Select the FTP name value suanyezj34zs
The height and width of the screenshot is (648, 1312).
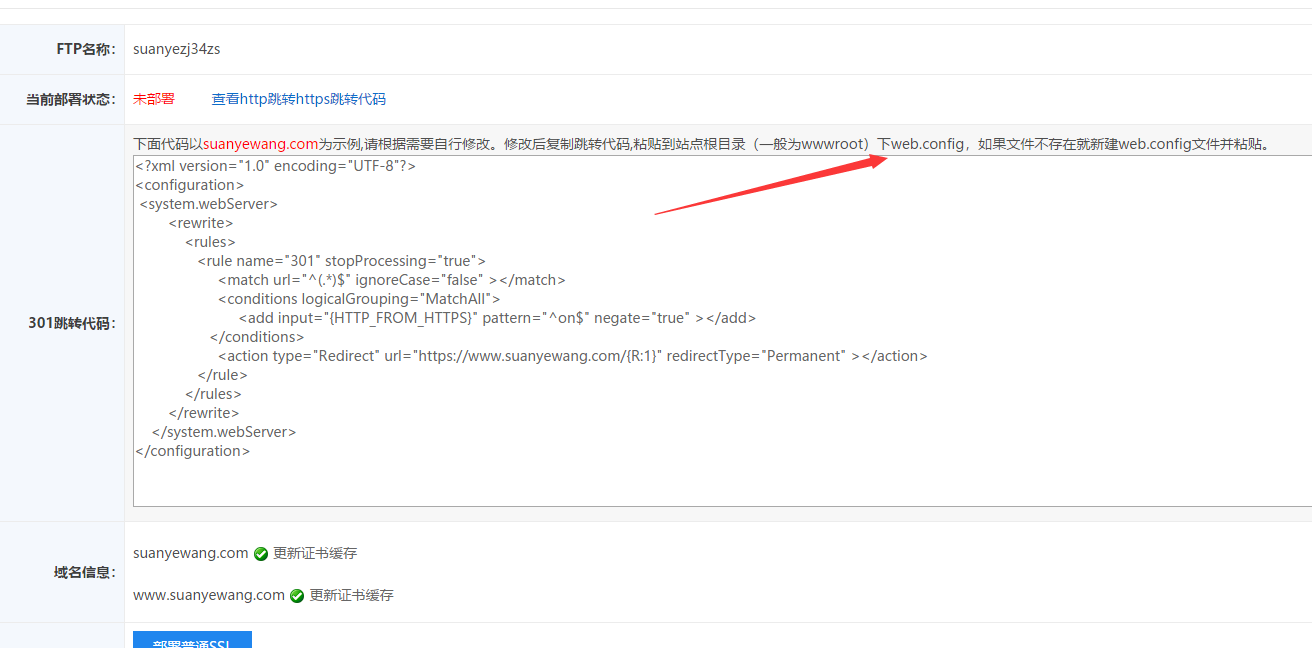176,48
